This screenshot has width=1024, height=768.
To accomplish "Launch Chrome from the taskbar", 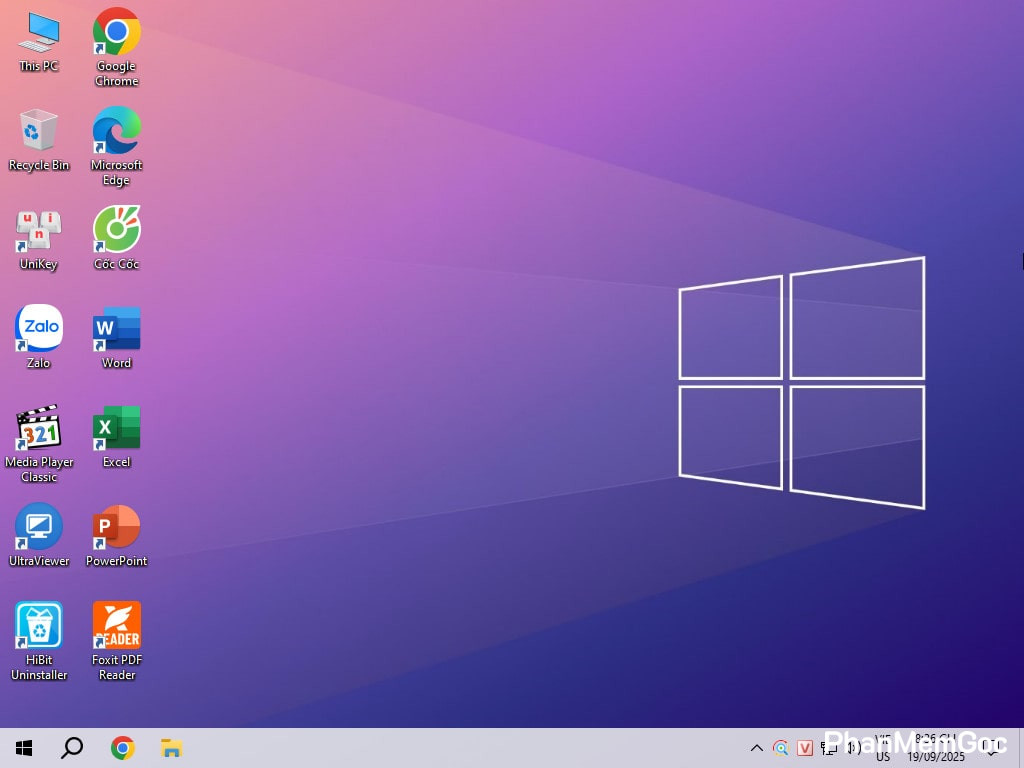I will click(x=123, y=748).
